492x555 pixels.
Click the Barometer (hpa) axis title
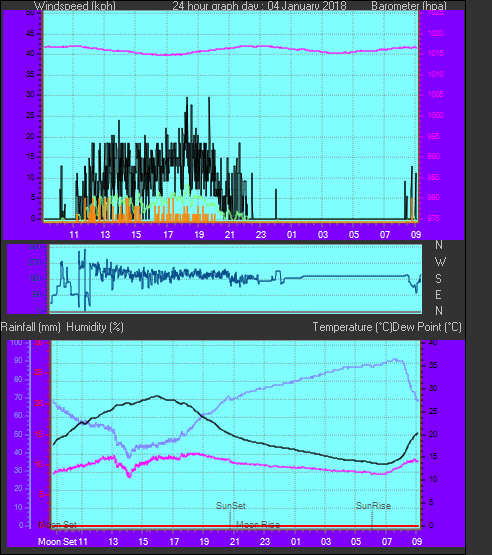(x=409, y=6)
